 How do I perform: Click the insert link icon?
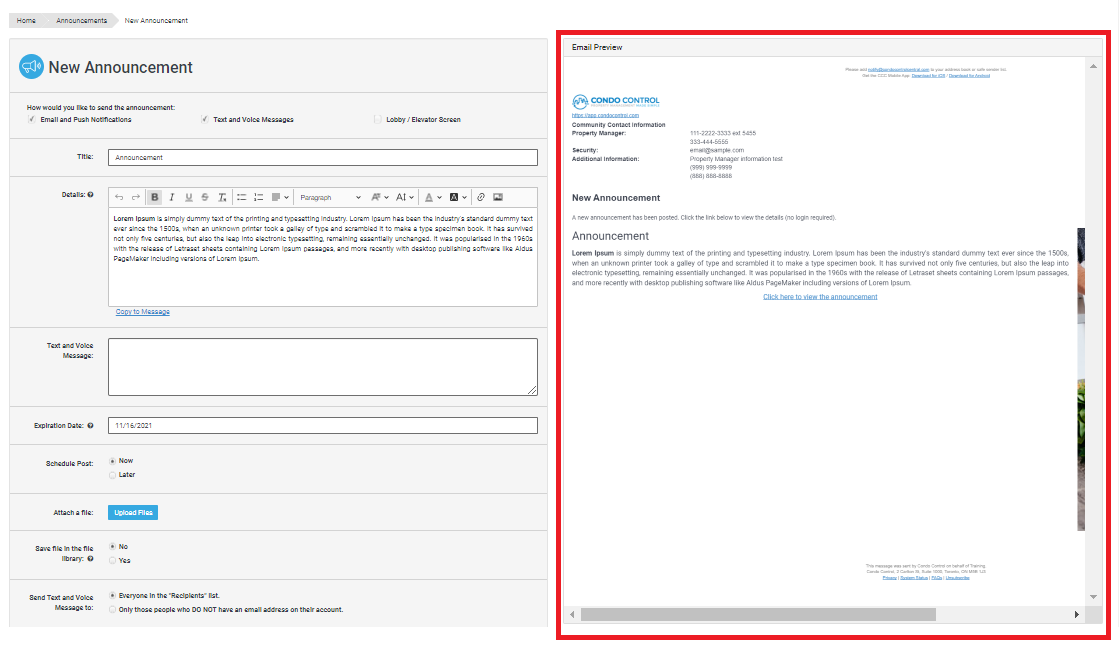point(480,197)
